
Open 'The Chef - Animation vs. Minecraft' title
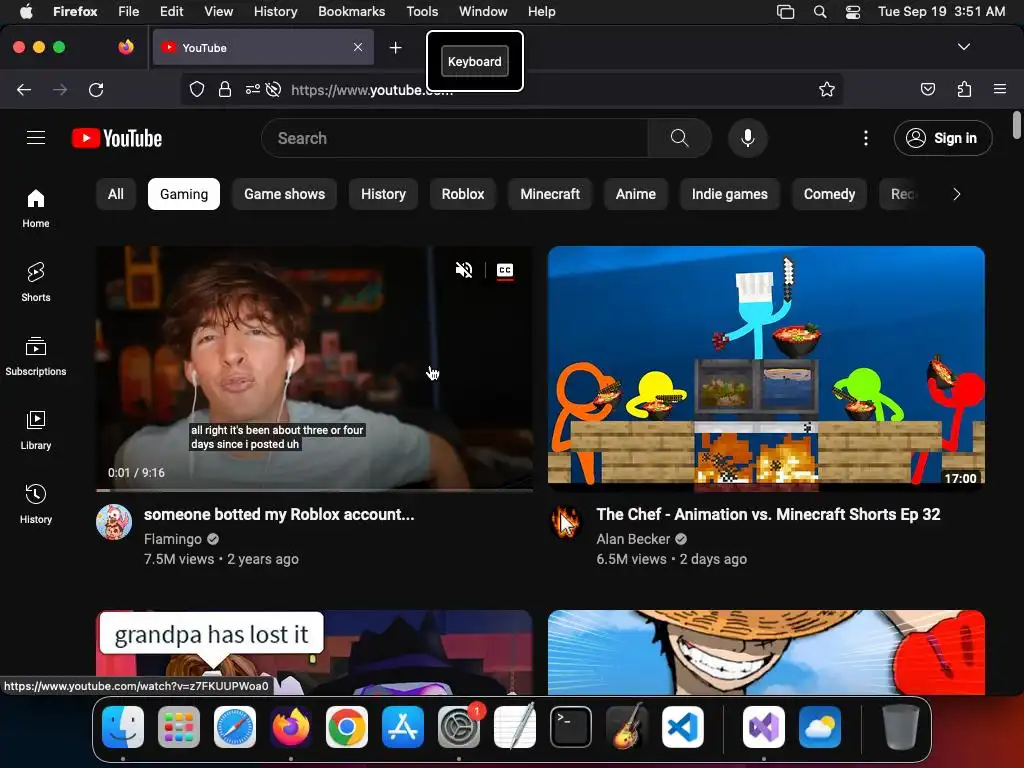pos(768,515)
